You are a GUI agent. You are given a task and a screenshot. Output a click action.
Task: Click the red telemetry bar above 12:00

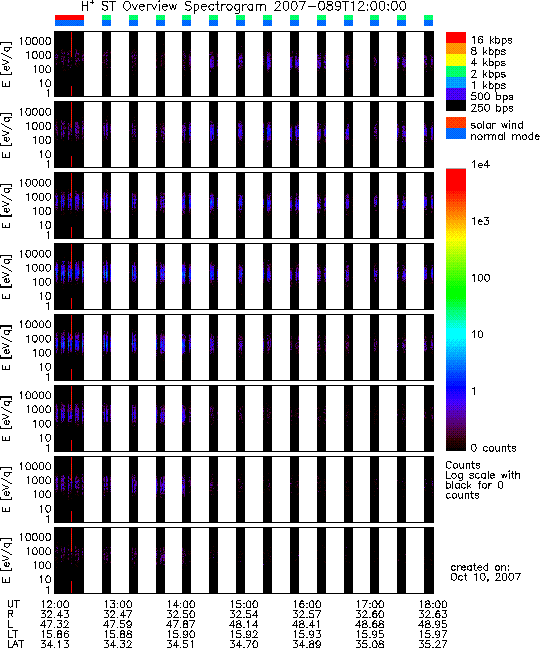click(x=69, y=17)
